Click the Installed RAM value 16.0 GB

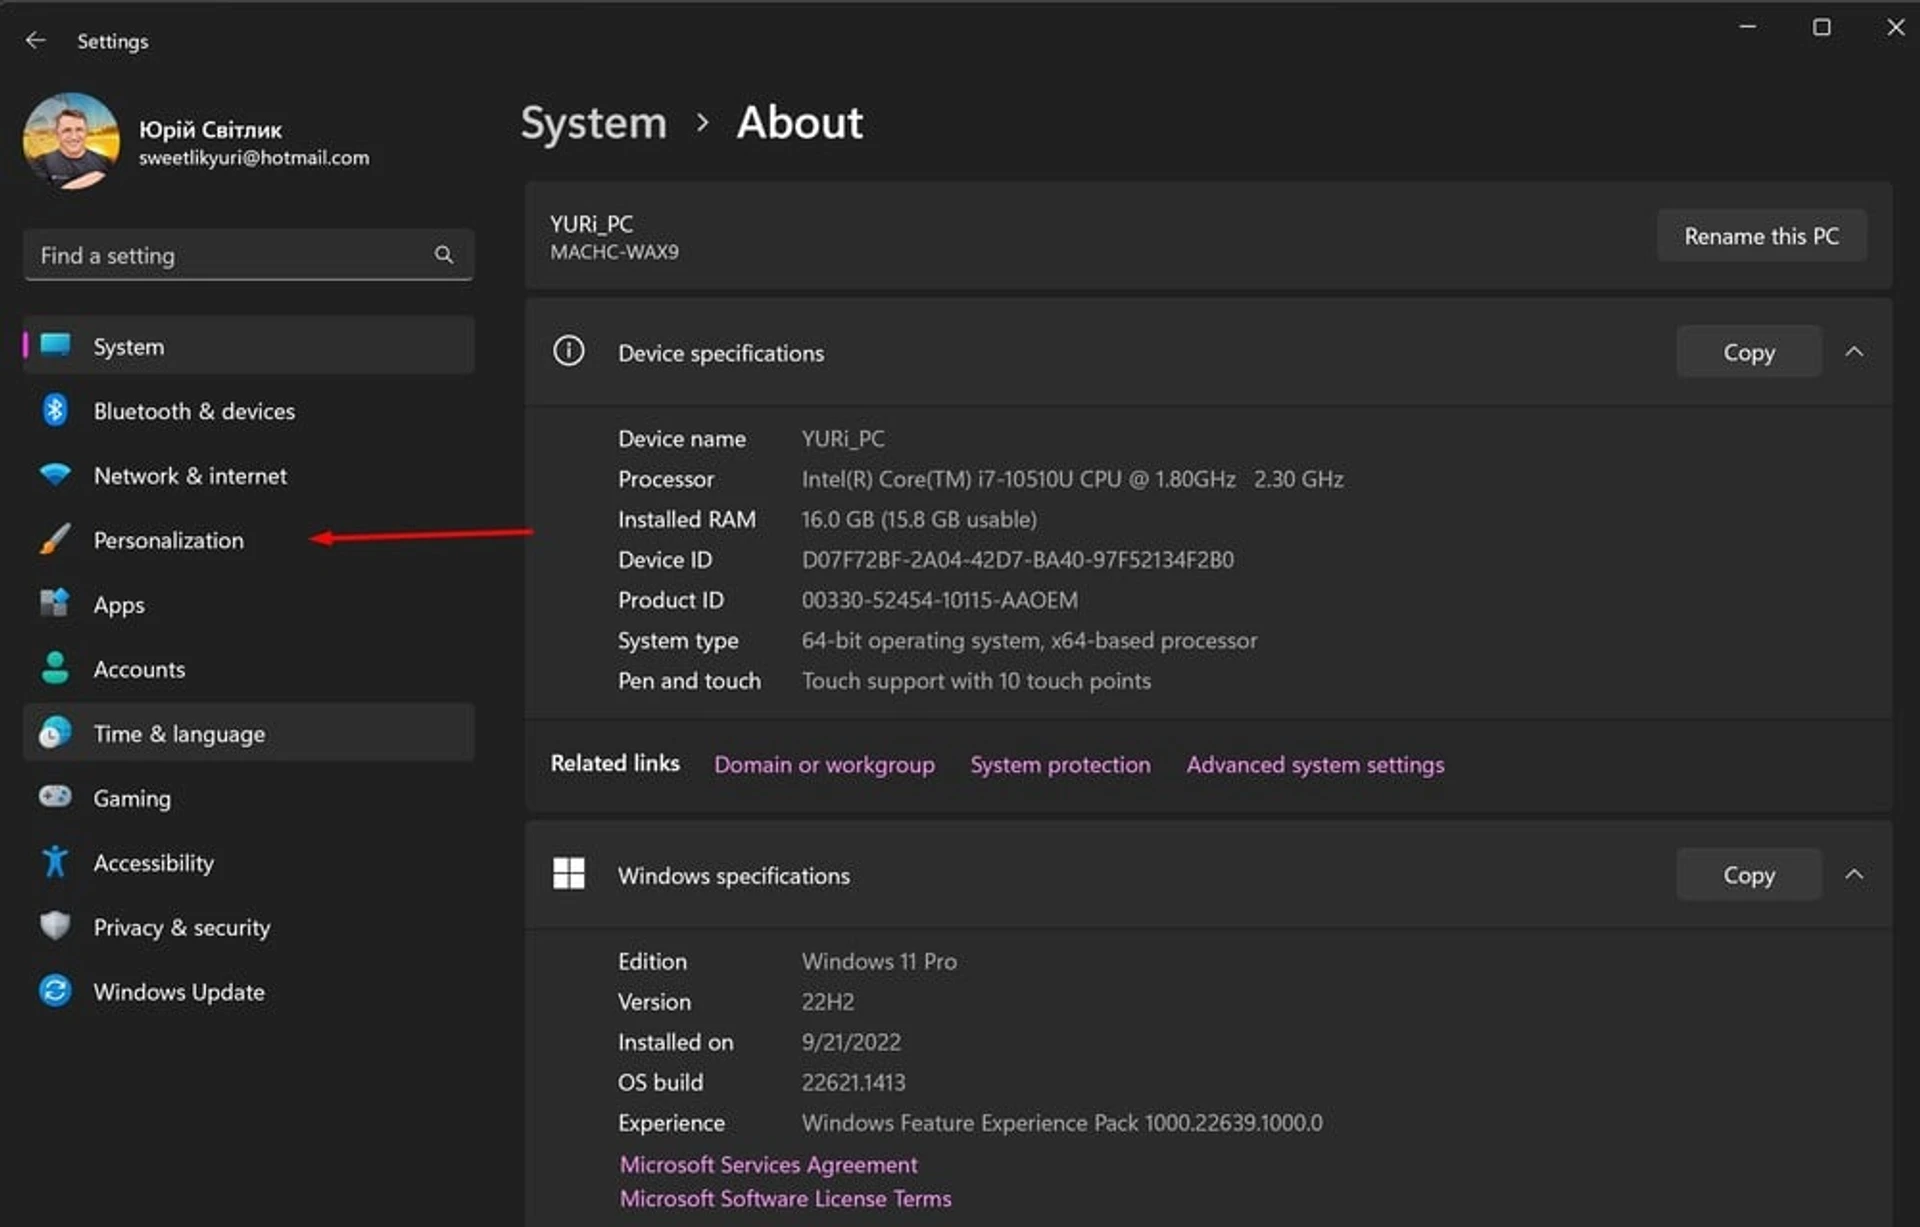click(x=919, y=520)
